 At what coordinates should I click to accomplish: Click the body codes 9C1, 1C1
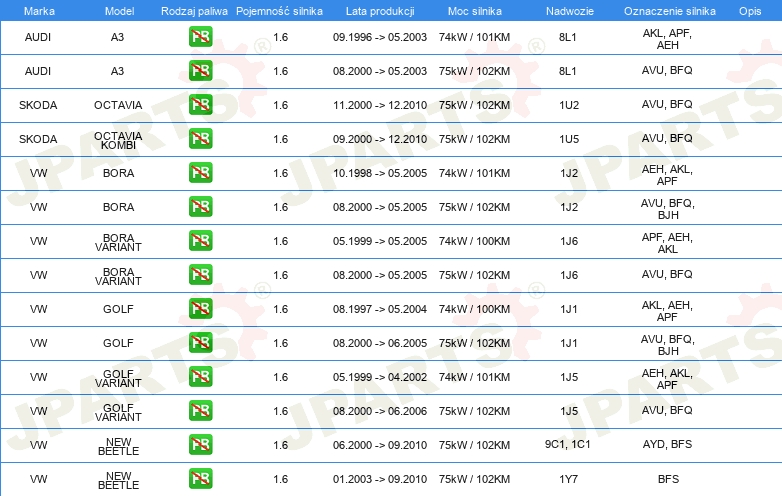pos(568,444)
